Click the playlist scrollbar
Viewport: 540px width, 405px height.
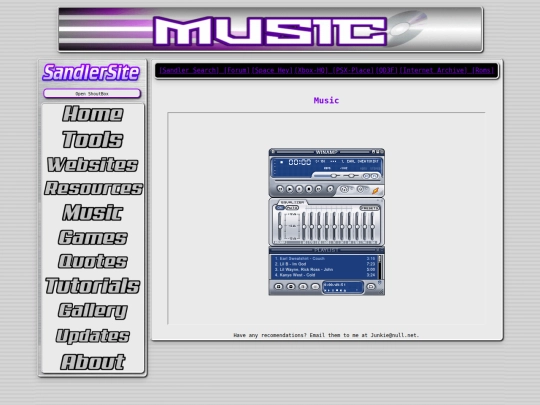point(380,267)
